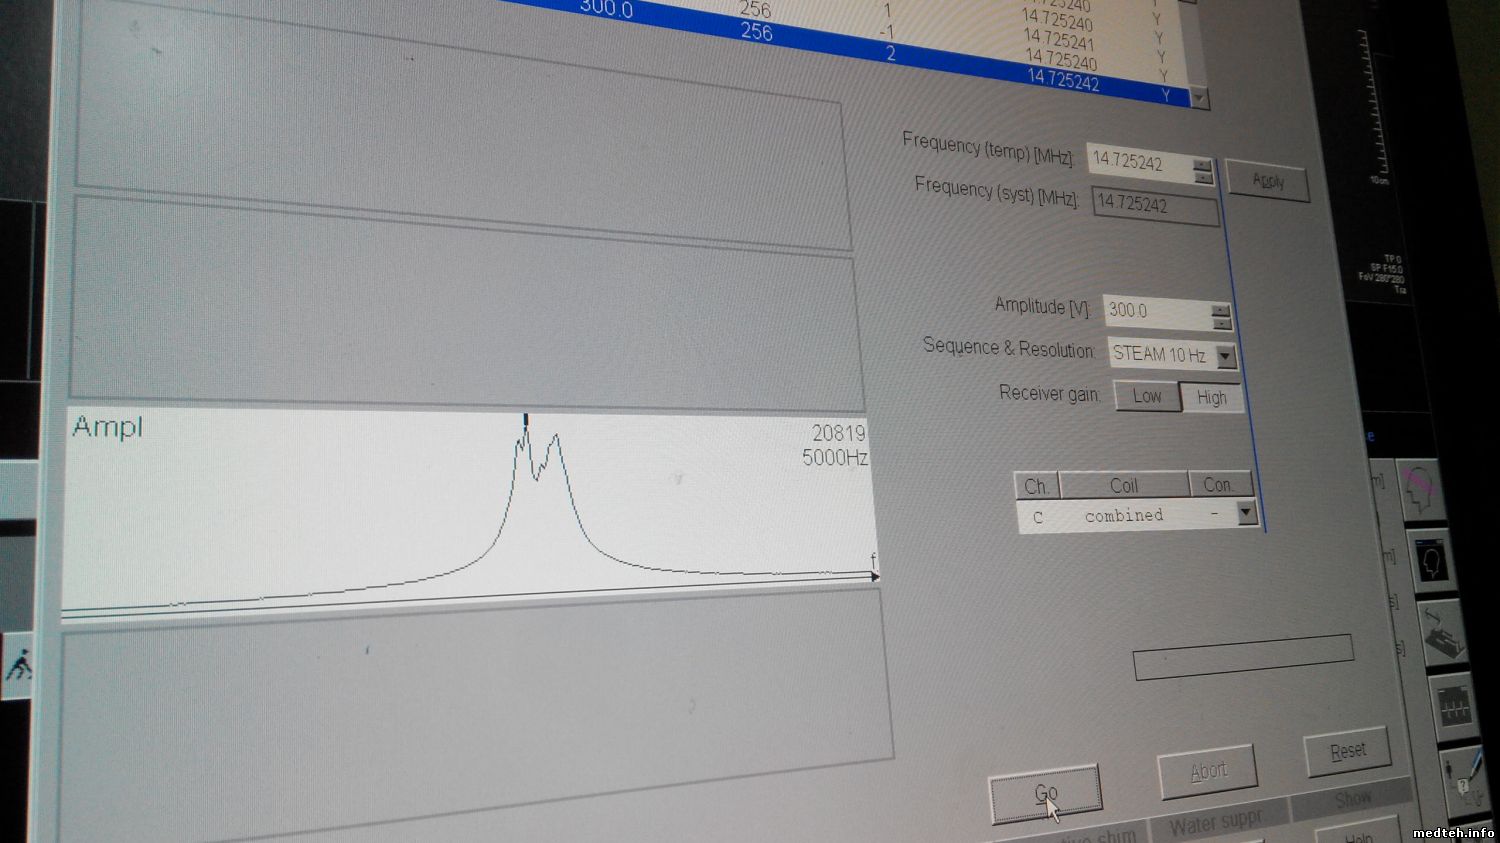Switch to the Show tab
The image size is (1500, 843).
click(x=1352, y=799)
